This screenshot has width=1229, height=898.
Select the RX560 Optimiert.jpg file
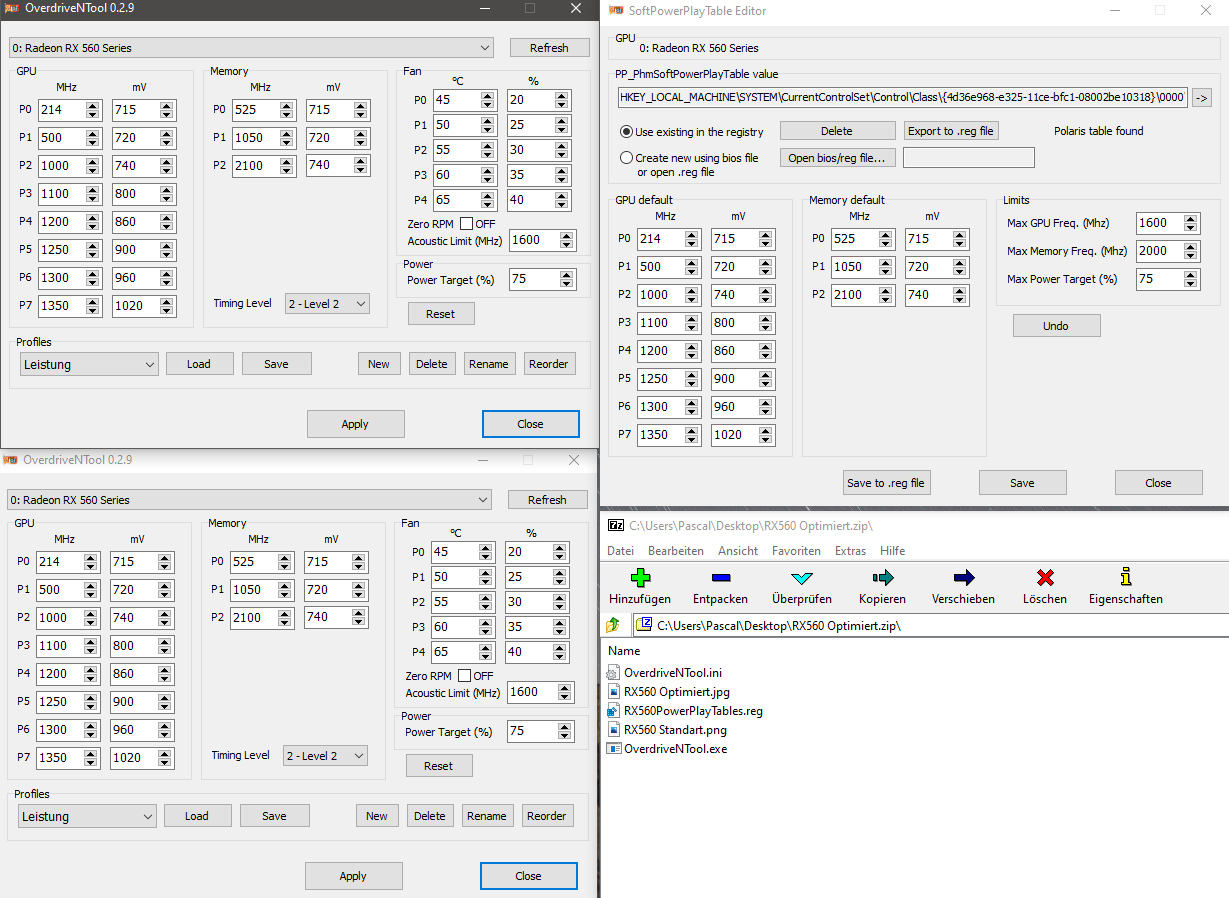tap(675, 692)
